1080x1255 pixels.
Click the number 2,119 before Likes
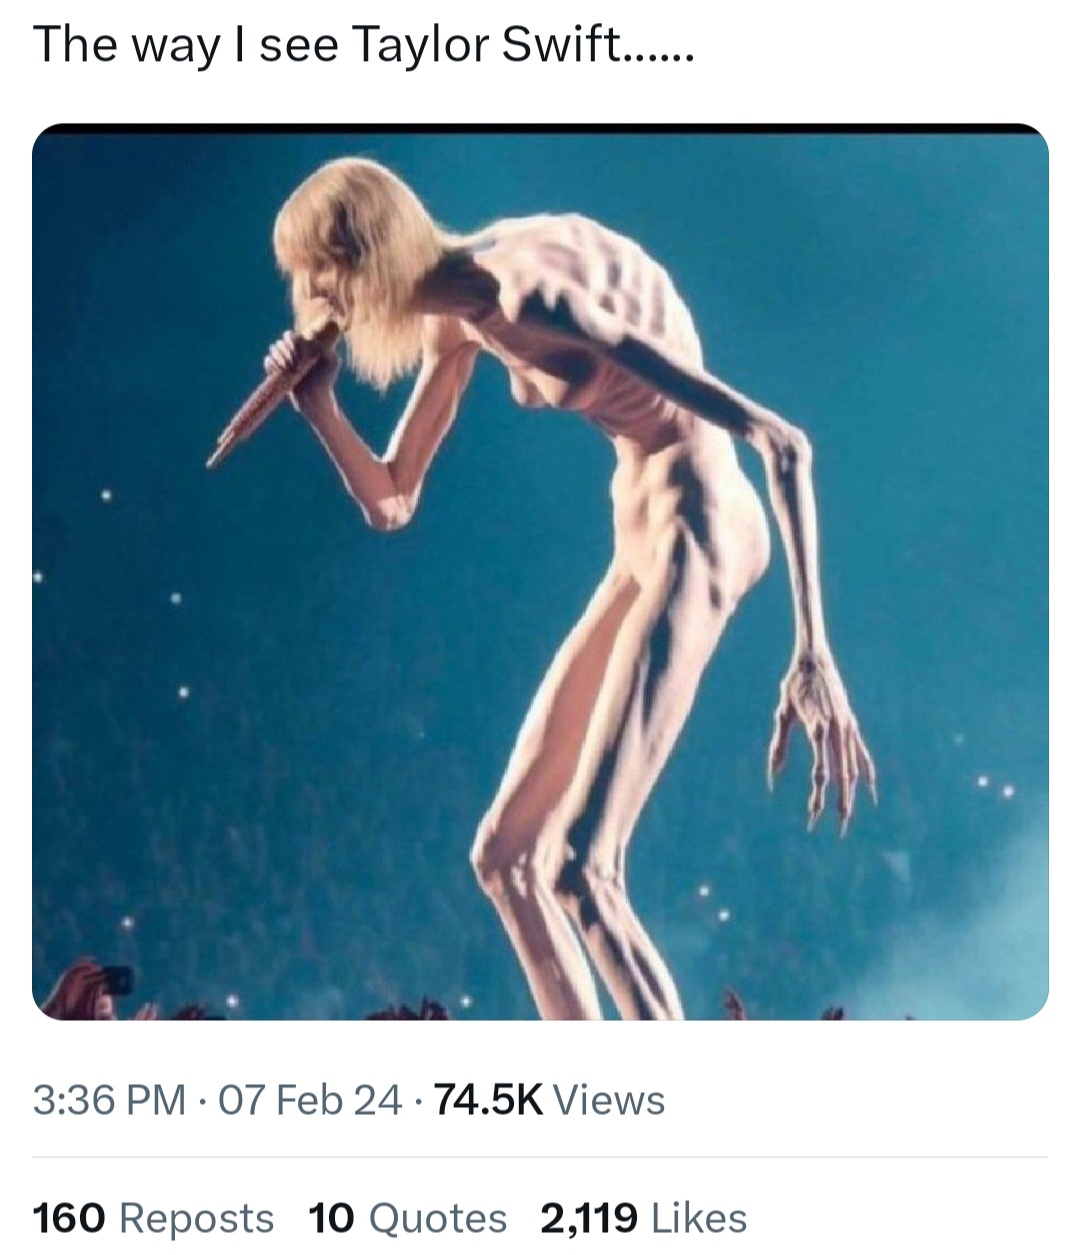(x=590, y=1218)
